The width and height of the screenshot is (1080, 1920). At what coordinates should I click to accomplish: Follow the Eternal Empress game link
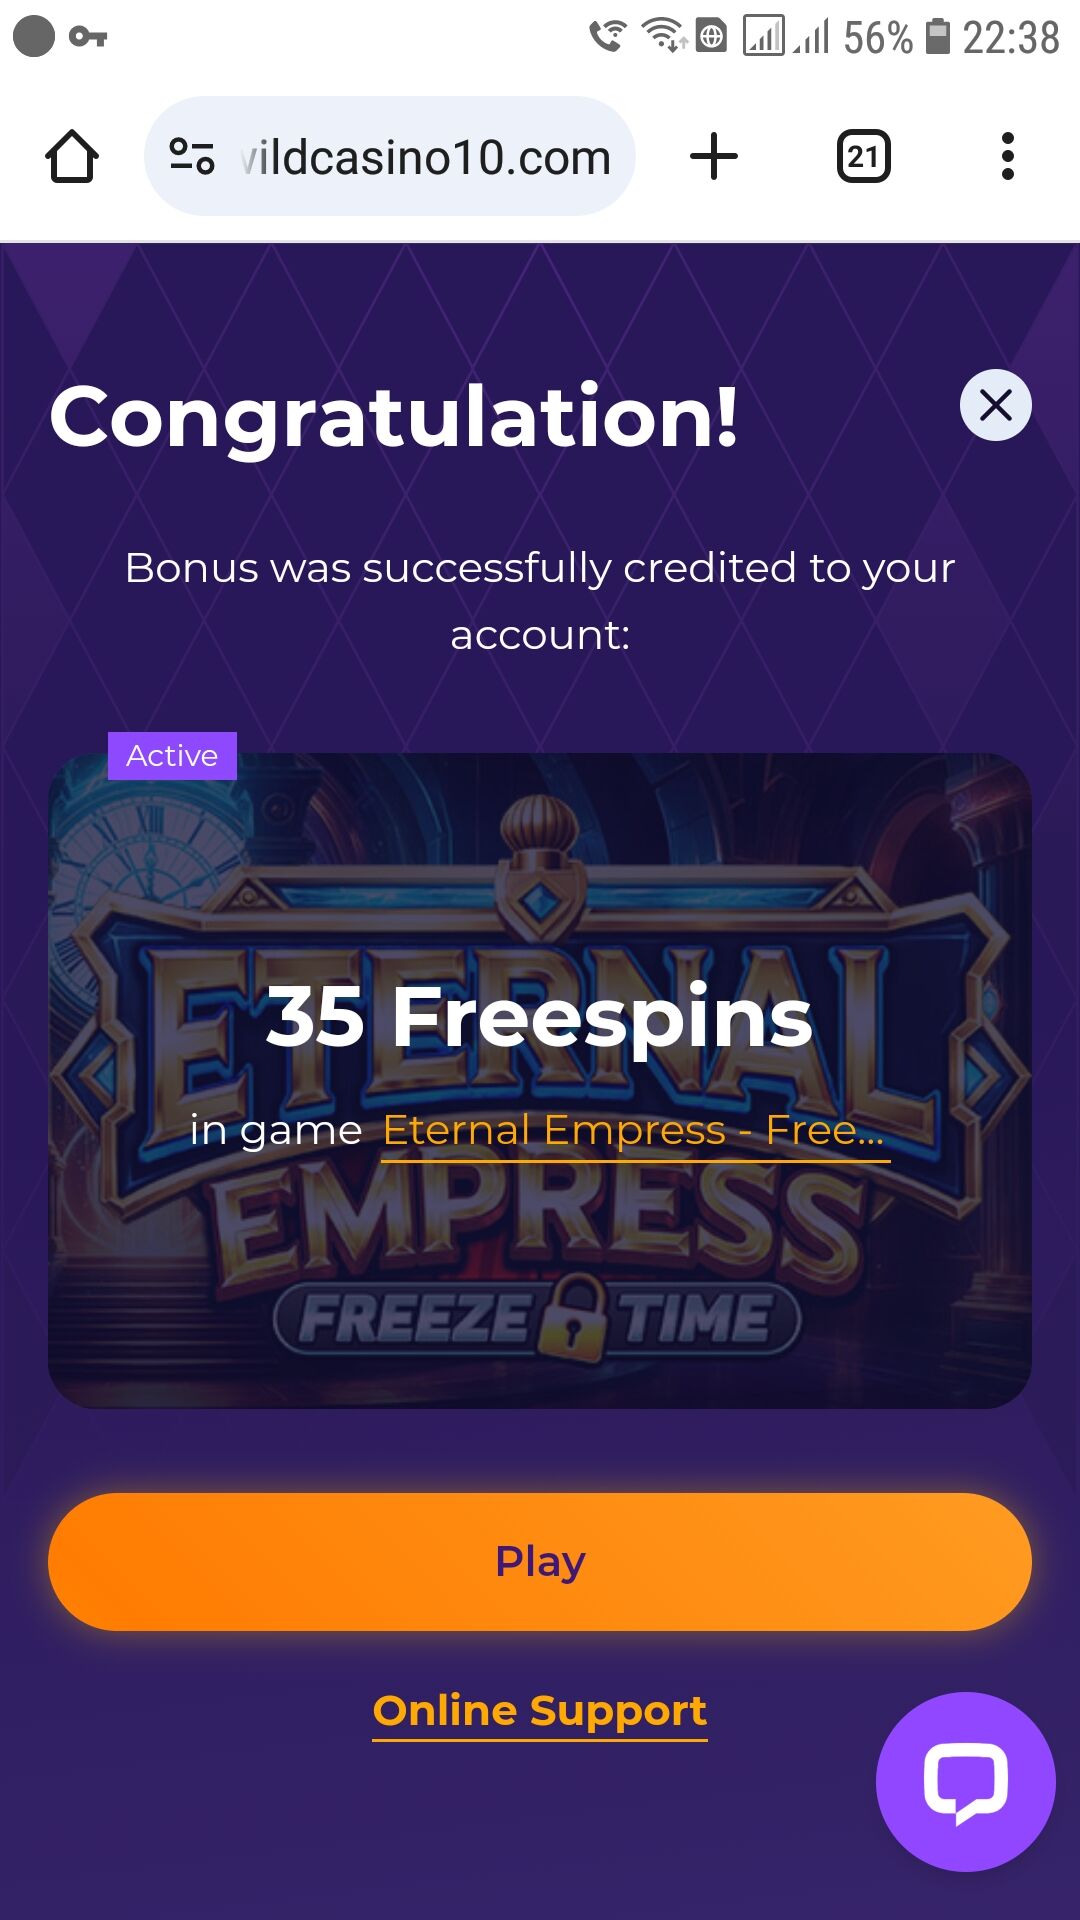(x=635, y=1132)
